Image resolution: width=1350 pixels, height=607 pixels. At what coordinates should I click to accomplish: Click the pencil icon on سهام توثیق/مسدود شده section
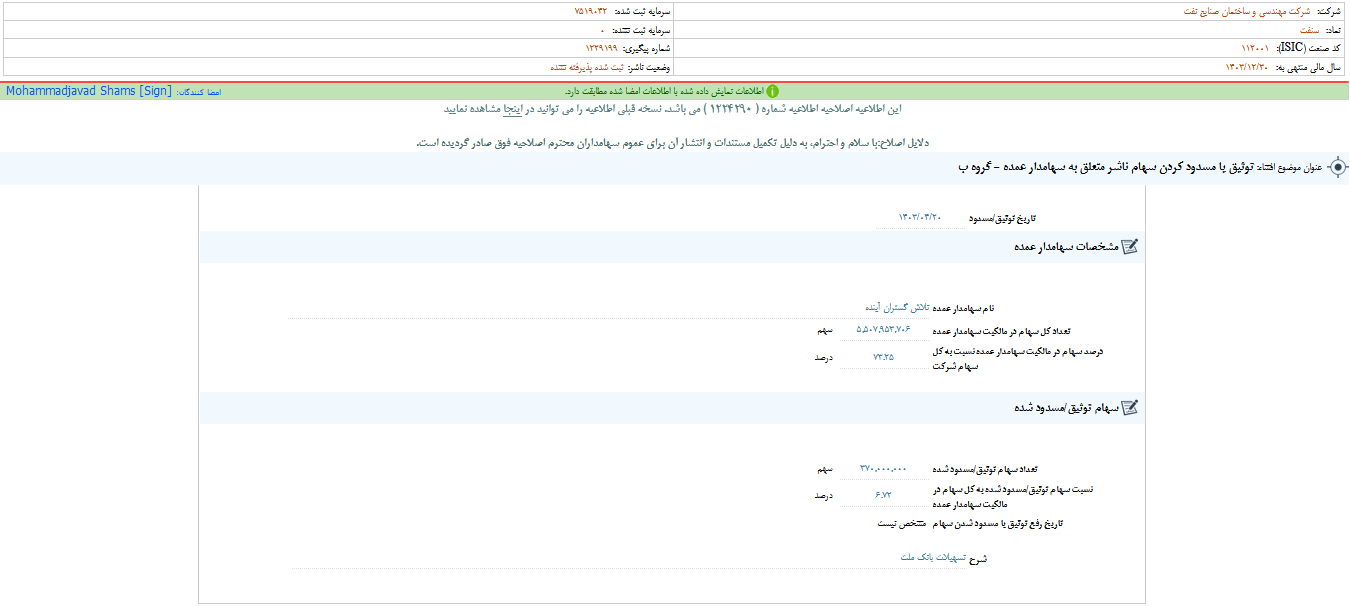click(x=1128, y=408)
